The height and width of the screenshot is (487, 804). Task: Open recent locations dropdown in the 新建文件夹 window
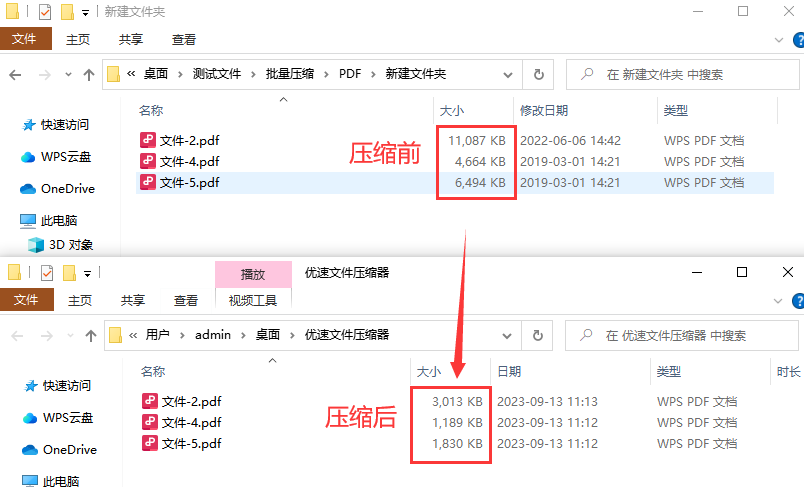coord(68,75)
